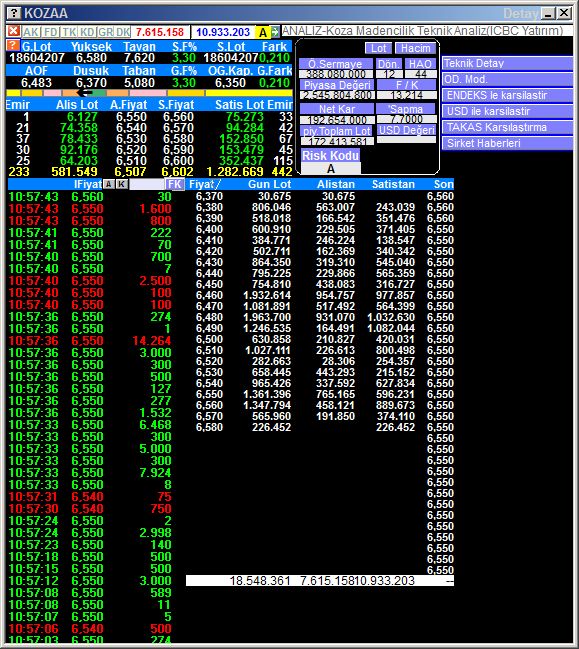
Task: Click best bid price 6,550 in depth
Action: (x=131, y=117)
